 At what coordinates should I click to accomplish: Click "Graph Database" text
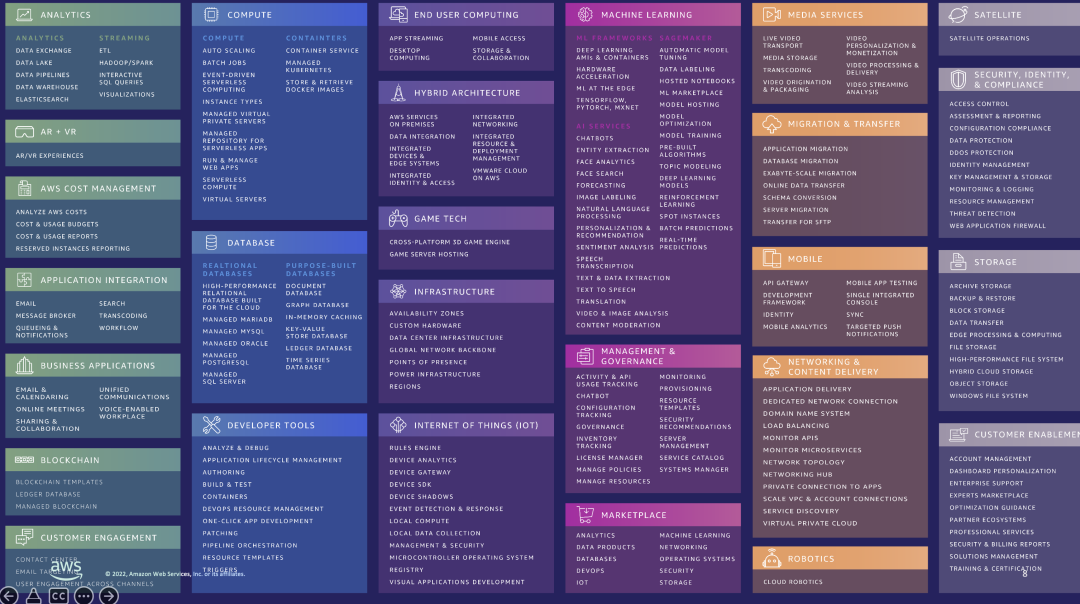tap(318, 305)
